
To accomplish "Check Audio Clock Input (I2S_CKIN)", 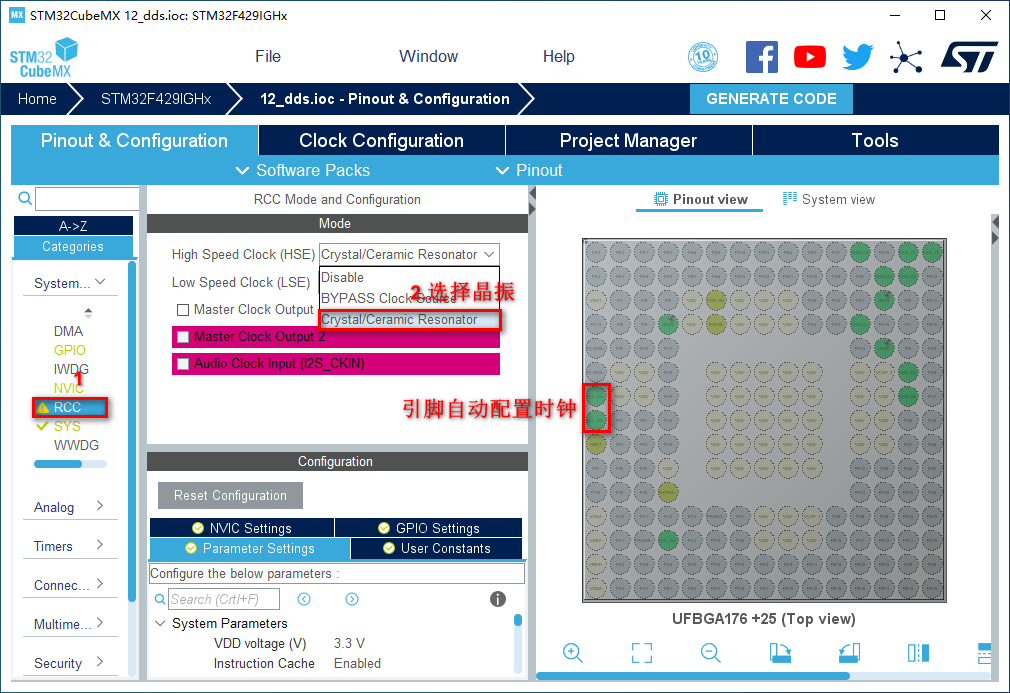I will (183, 364).
